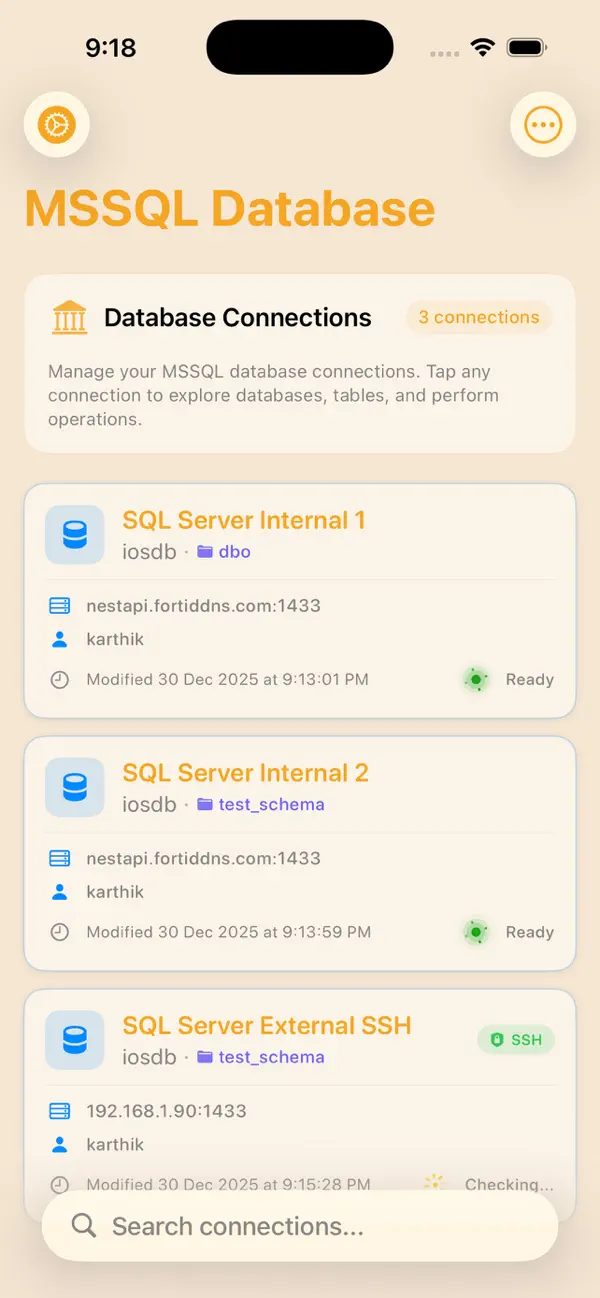Tap the user icon next to karthik
The image size is (600, 1298).
(59, 639)
